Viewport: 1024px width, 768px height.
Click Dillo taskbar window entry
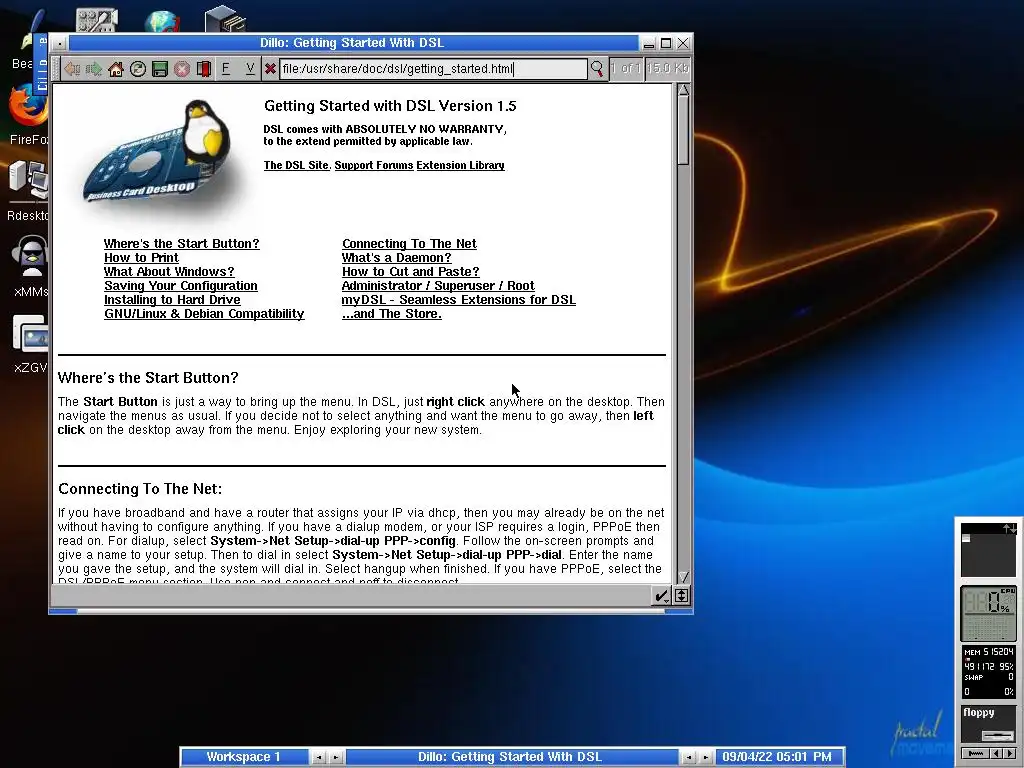pos(510,757)
